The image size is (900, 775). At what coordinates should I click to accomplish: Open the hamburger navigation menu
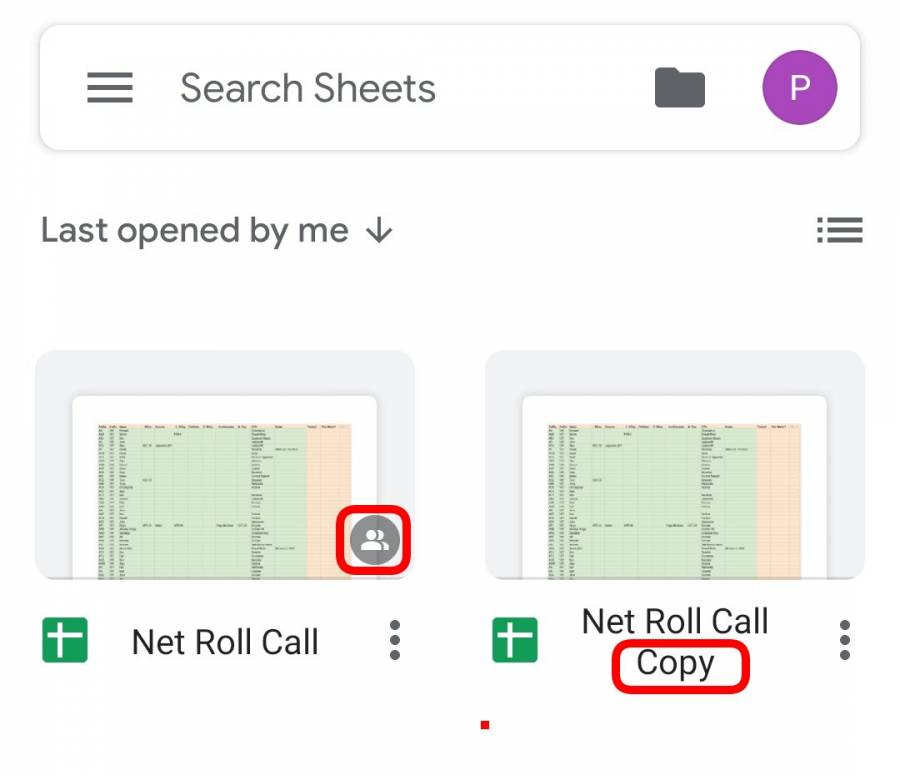point(110,87)
